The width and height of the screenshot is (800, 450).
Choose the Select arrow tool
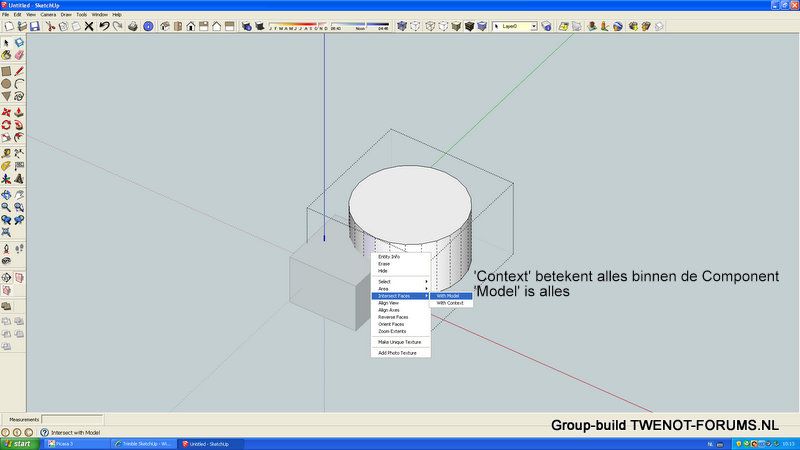(x=6, y=43)
